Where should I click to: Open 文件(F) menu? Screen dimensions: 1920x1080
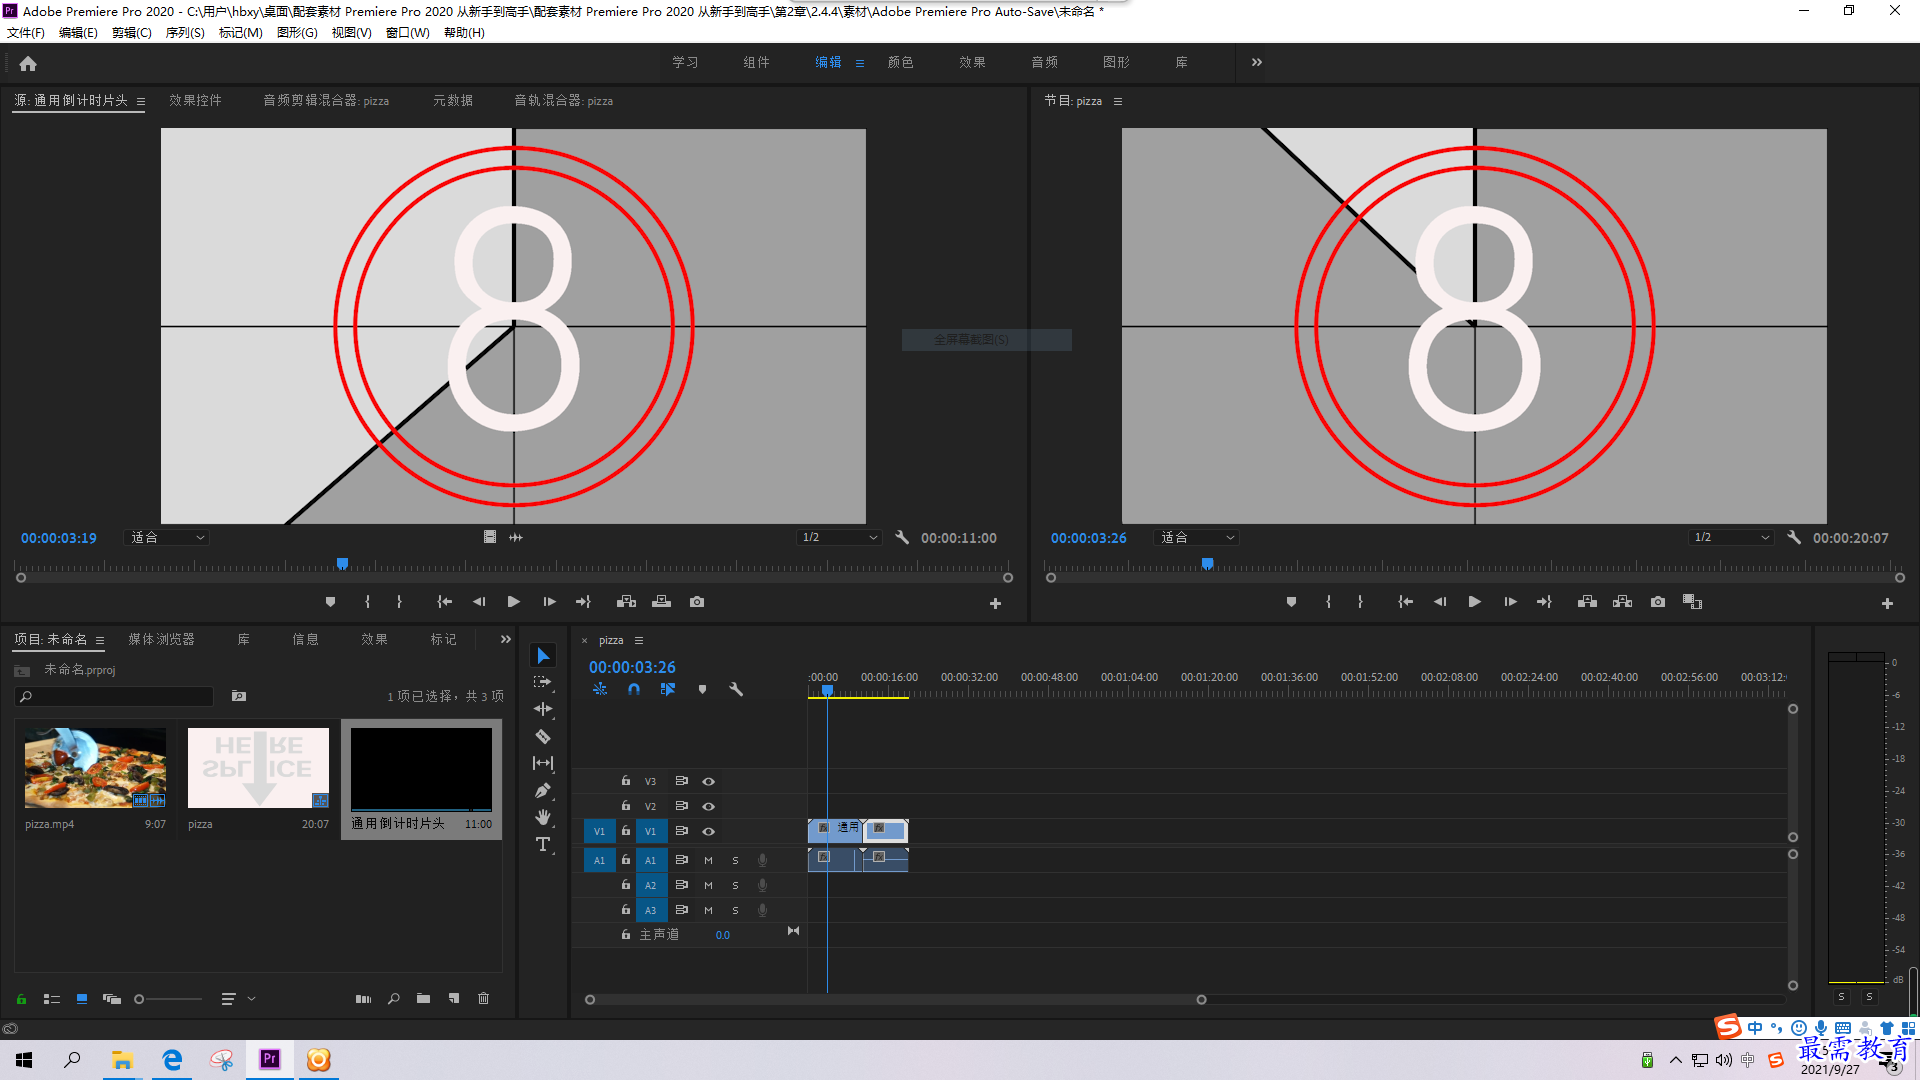tap(26, 33)
